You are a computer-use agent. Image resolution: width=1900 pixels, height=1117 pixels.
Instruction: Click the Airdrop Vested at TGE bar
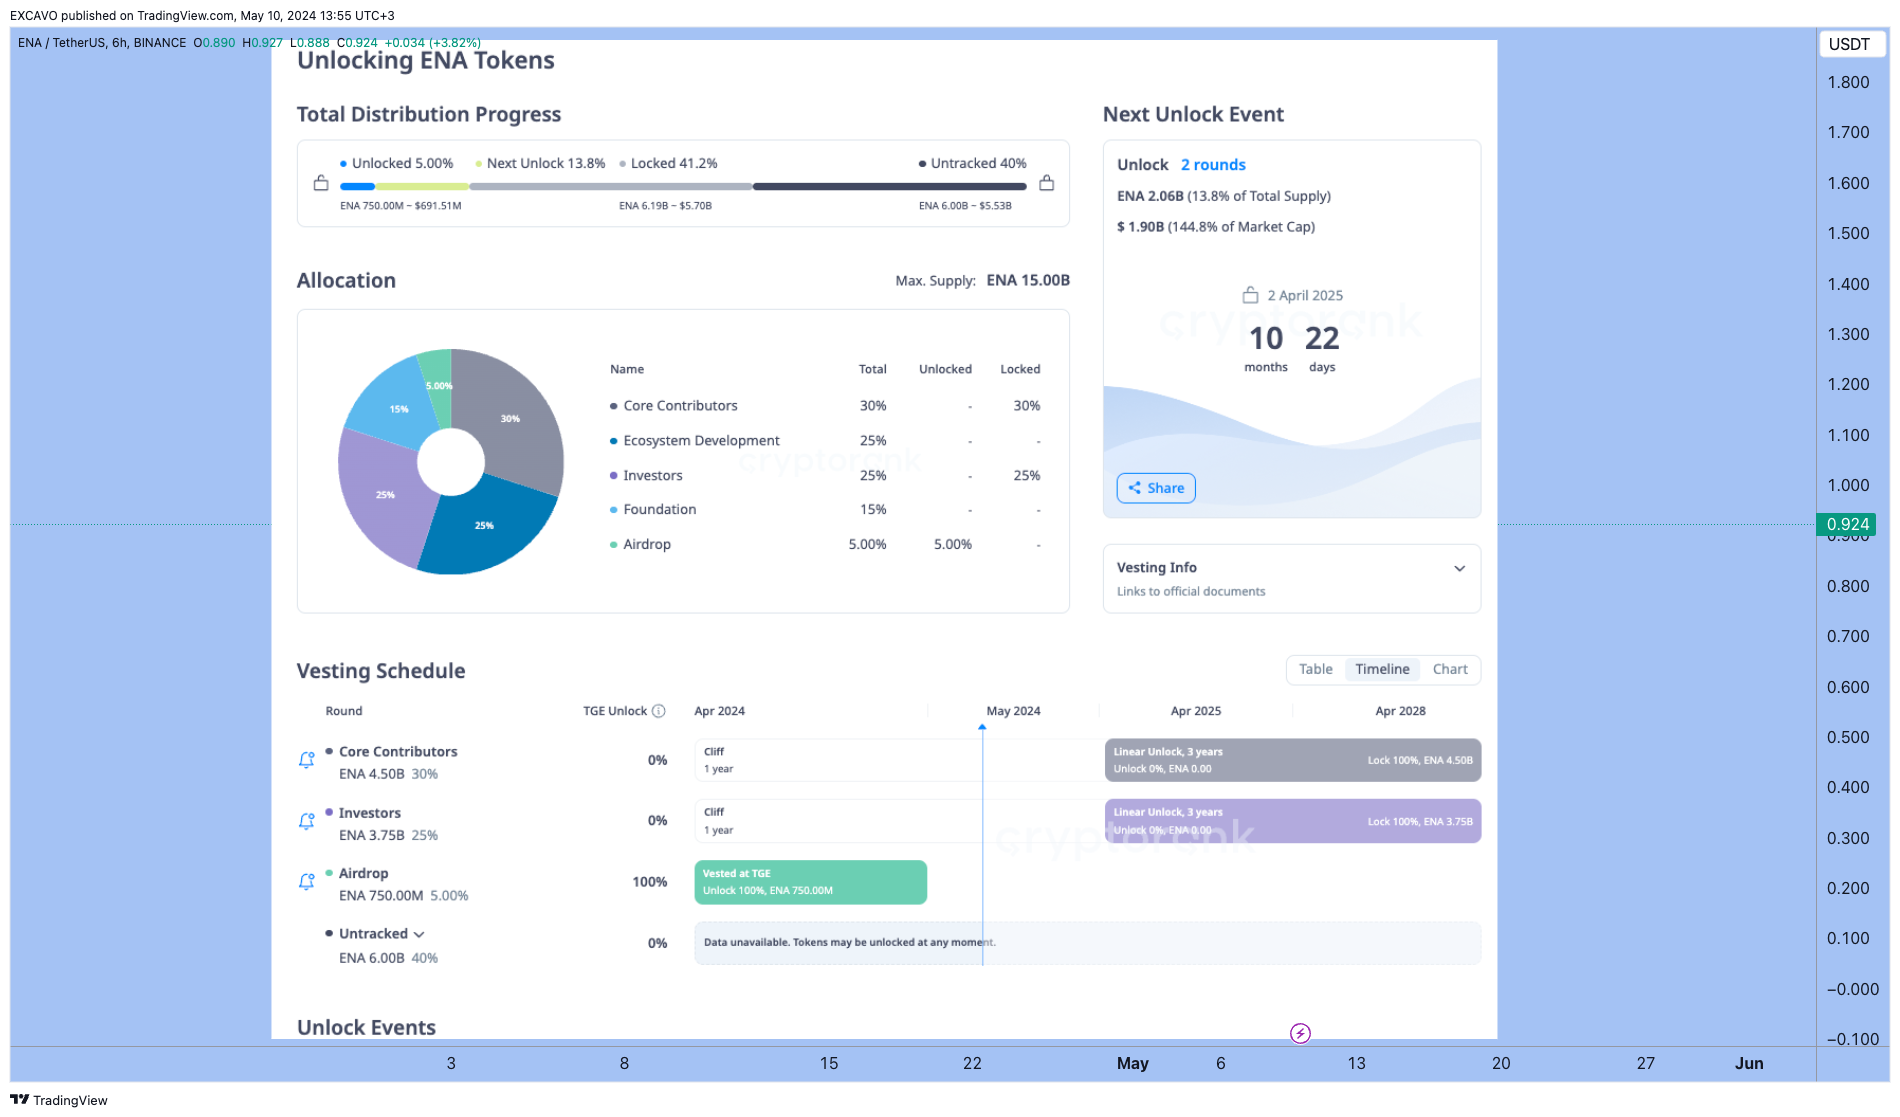811,882
